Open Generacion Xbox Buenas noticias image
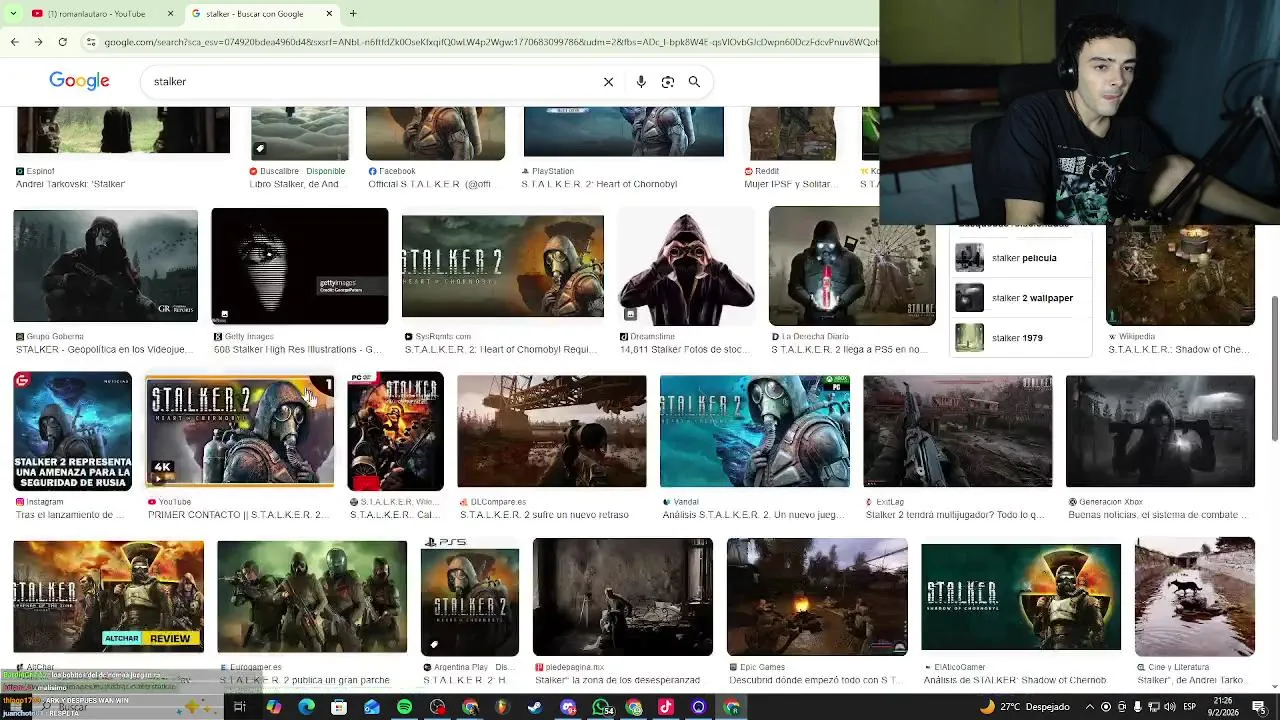The height and width of the screenshot is (720, 1280). tap(1160, 432)
